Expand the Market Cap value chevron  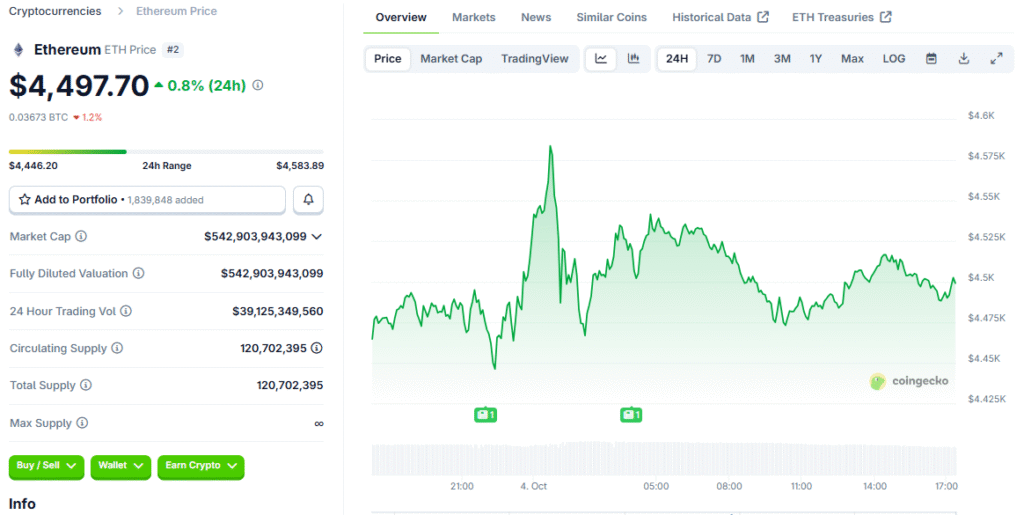click(317, 237)
